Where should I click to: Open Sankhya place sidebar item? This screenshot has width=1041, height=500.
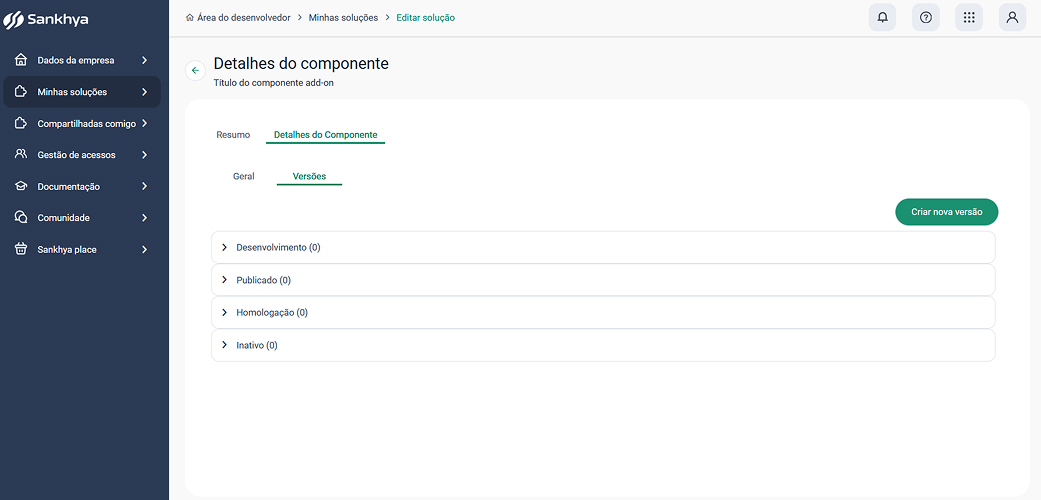(x=82, y=250)
